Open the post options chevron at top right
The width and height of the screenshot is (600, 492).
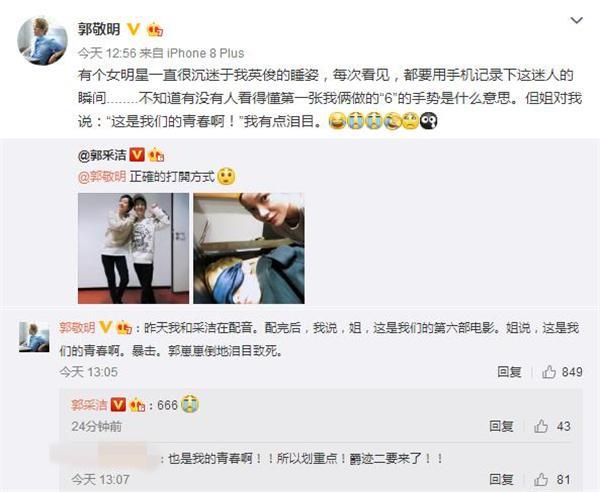coord(576,20)
